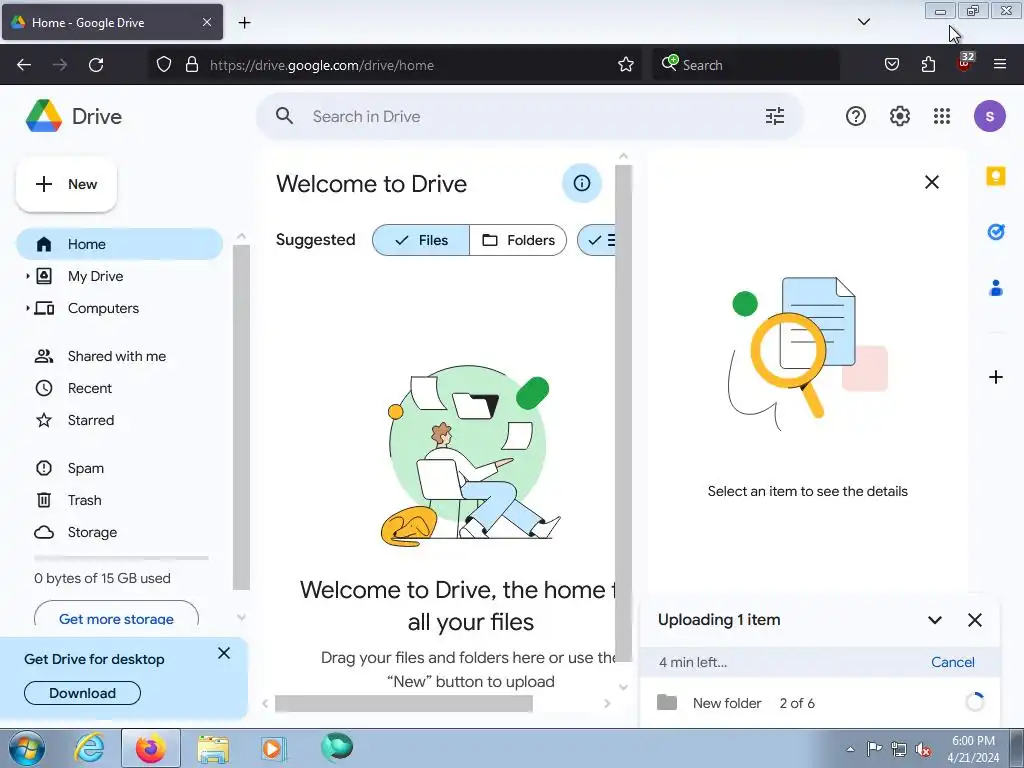The image size is (1024, 768).
Task: Close the Uploading 1 item panel
Action: (x=974, y=620)
